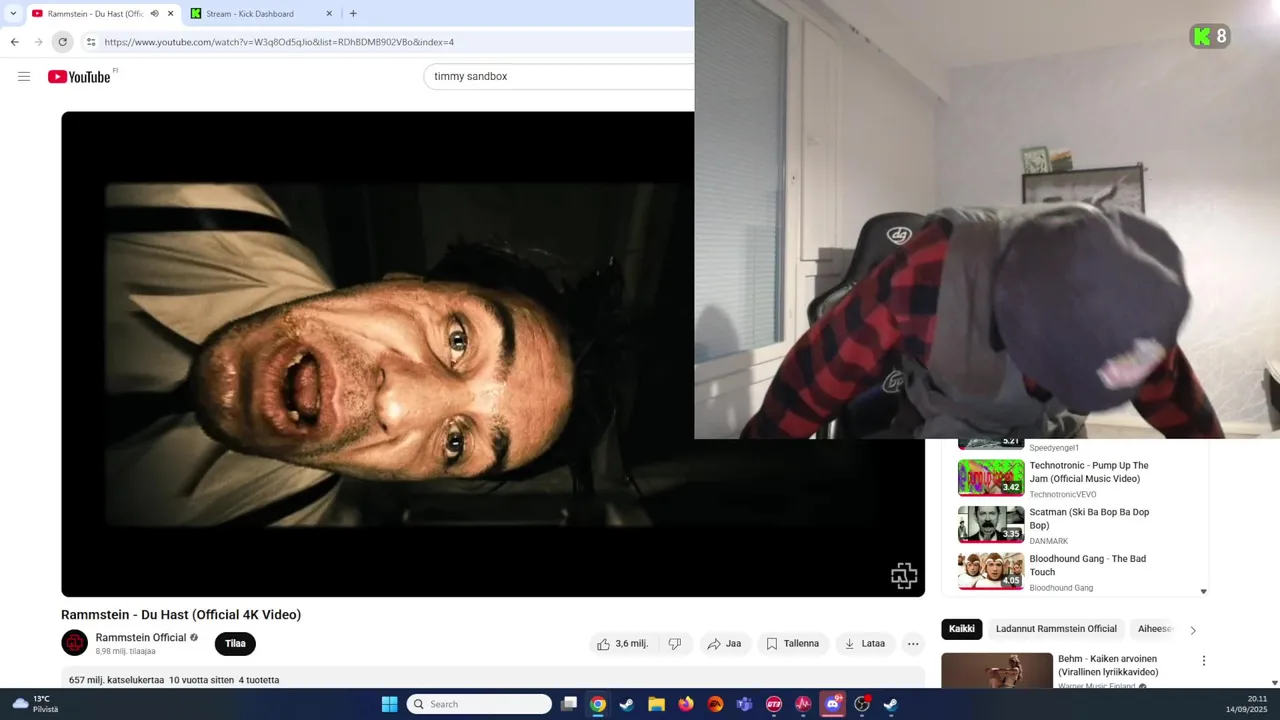The image size is (1280, 720).
Task: Open Scatman playlist thumbnail
Action: point(991,524)
